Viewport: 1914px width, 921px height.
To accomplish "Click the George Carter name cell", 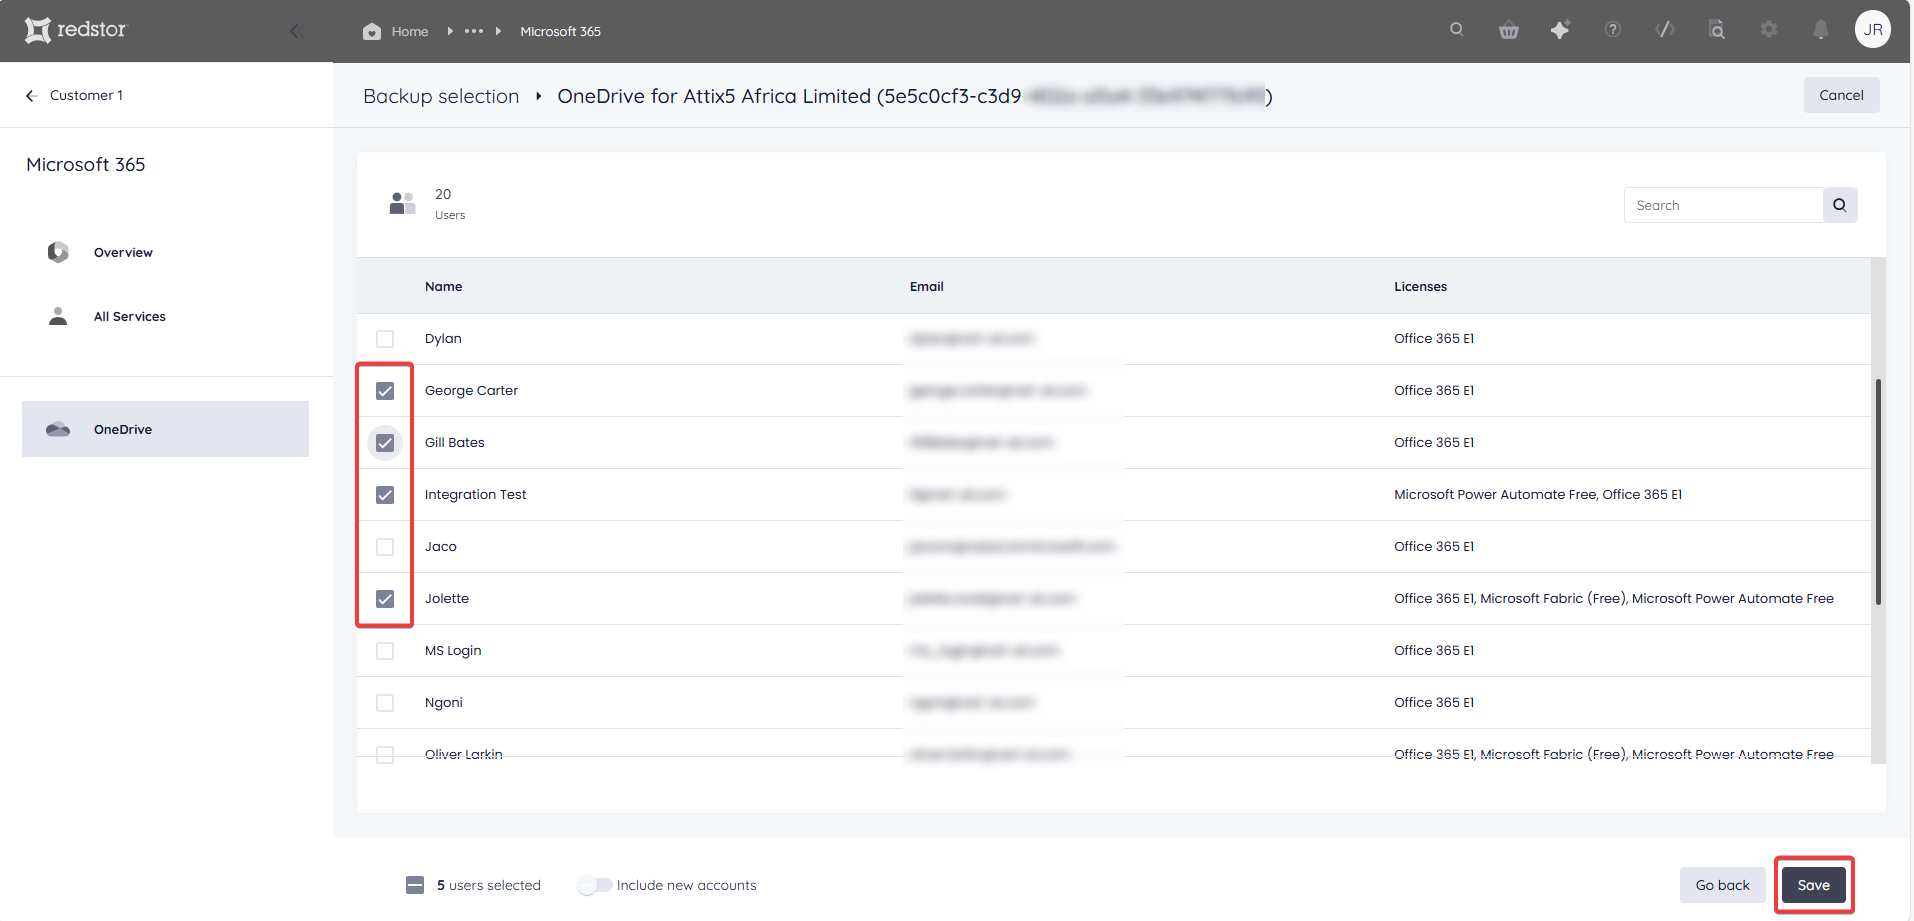I will 471,390.
